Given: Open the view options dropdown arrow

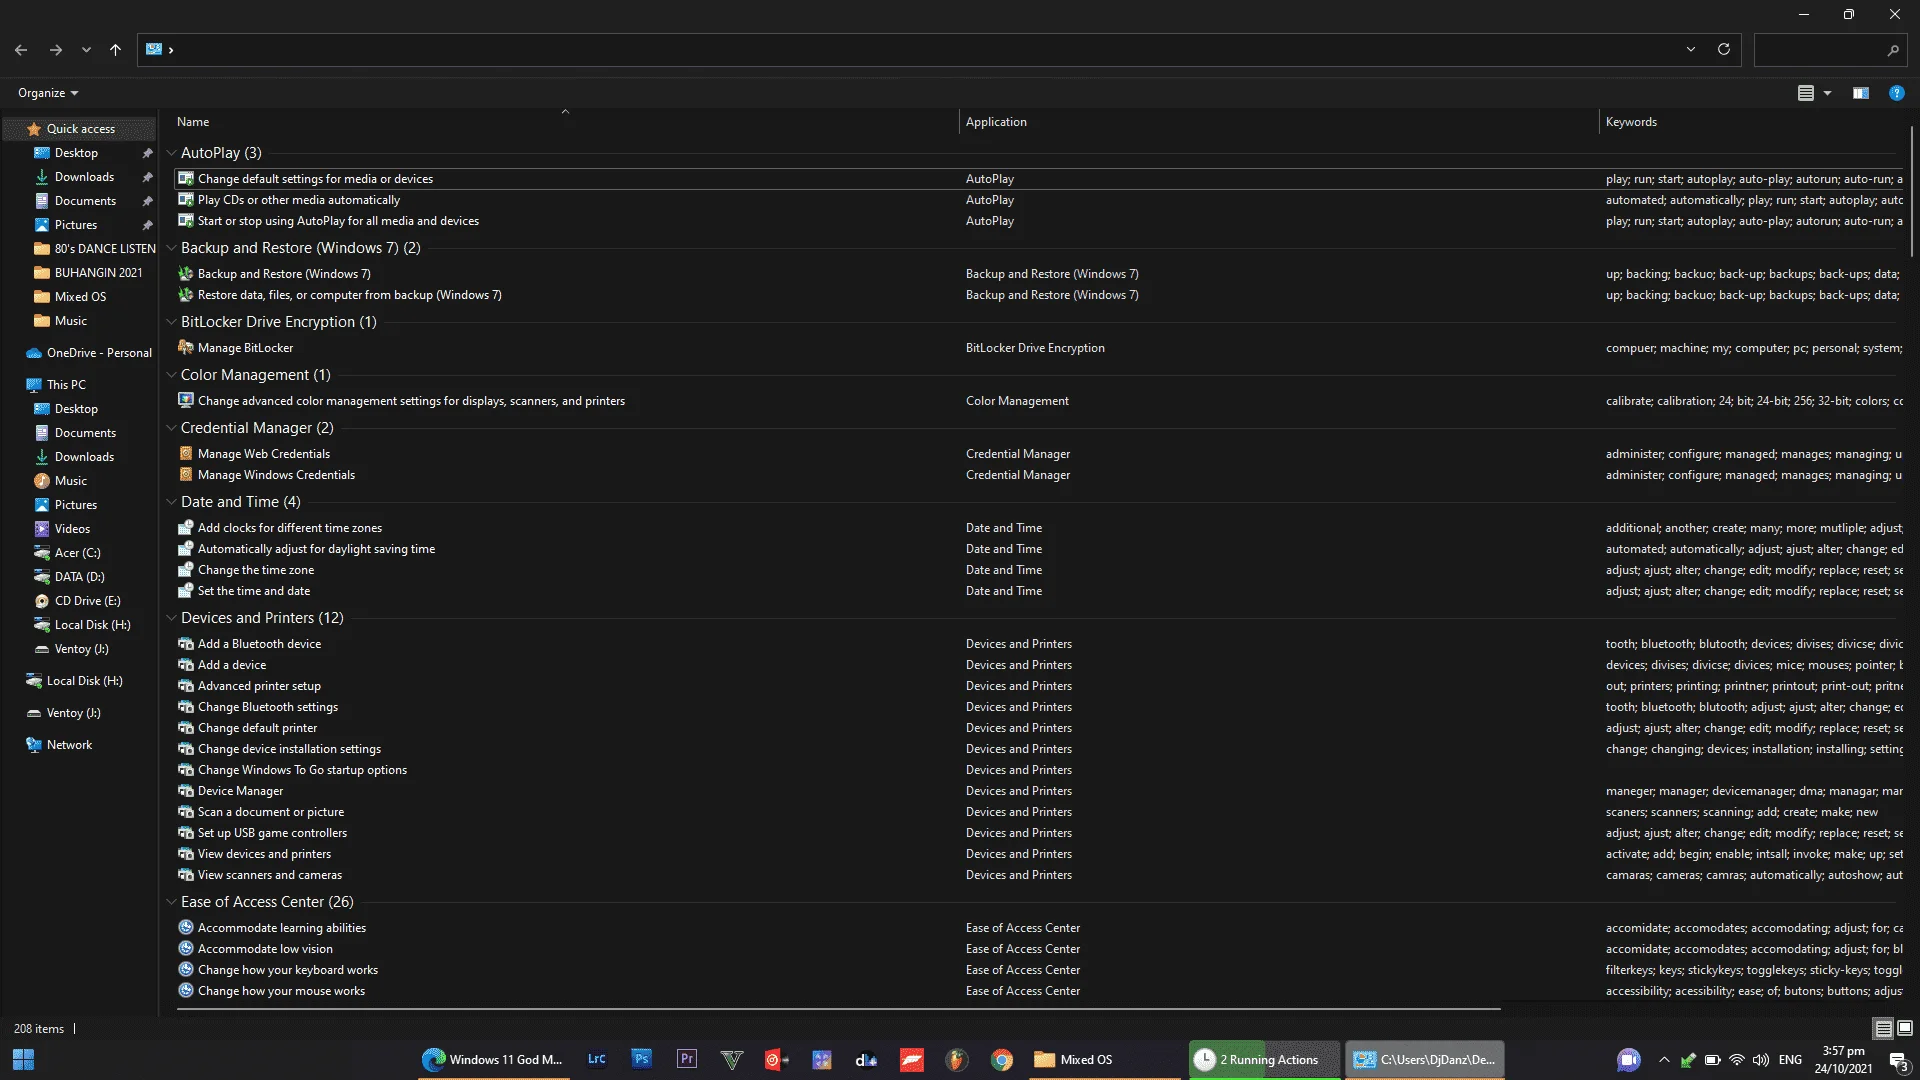Looking at the screenshot, I should pos(1827,93).
